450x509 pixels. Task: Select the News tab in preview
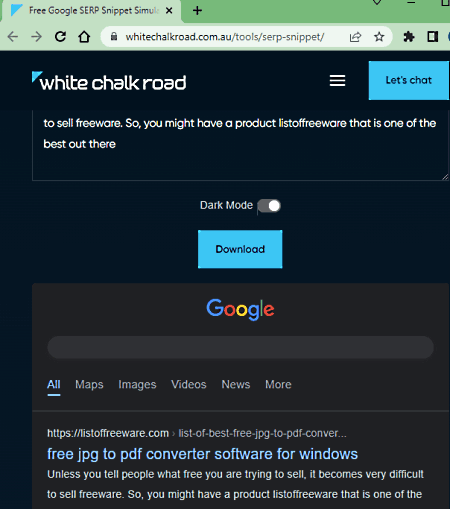tap(236, 384)
